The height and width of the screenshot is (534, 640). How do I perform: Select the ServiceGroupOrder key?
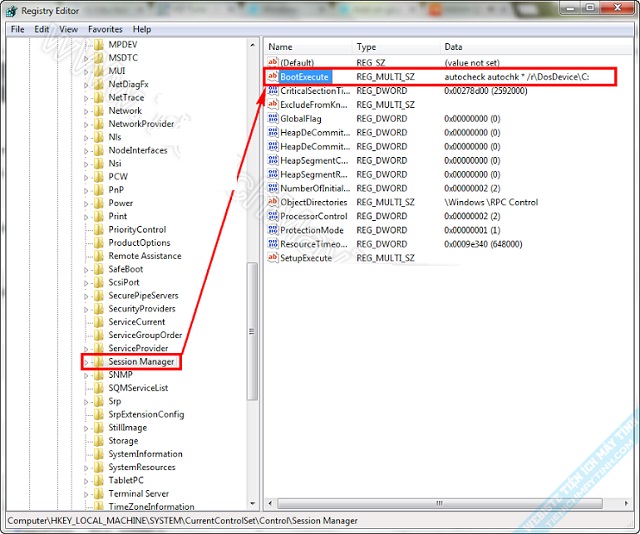[145, 335]
